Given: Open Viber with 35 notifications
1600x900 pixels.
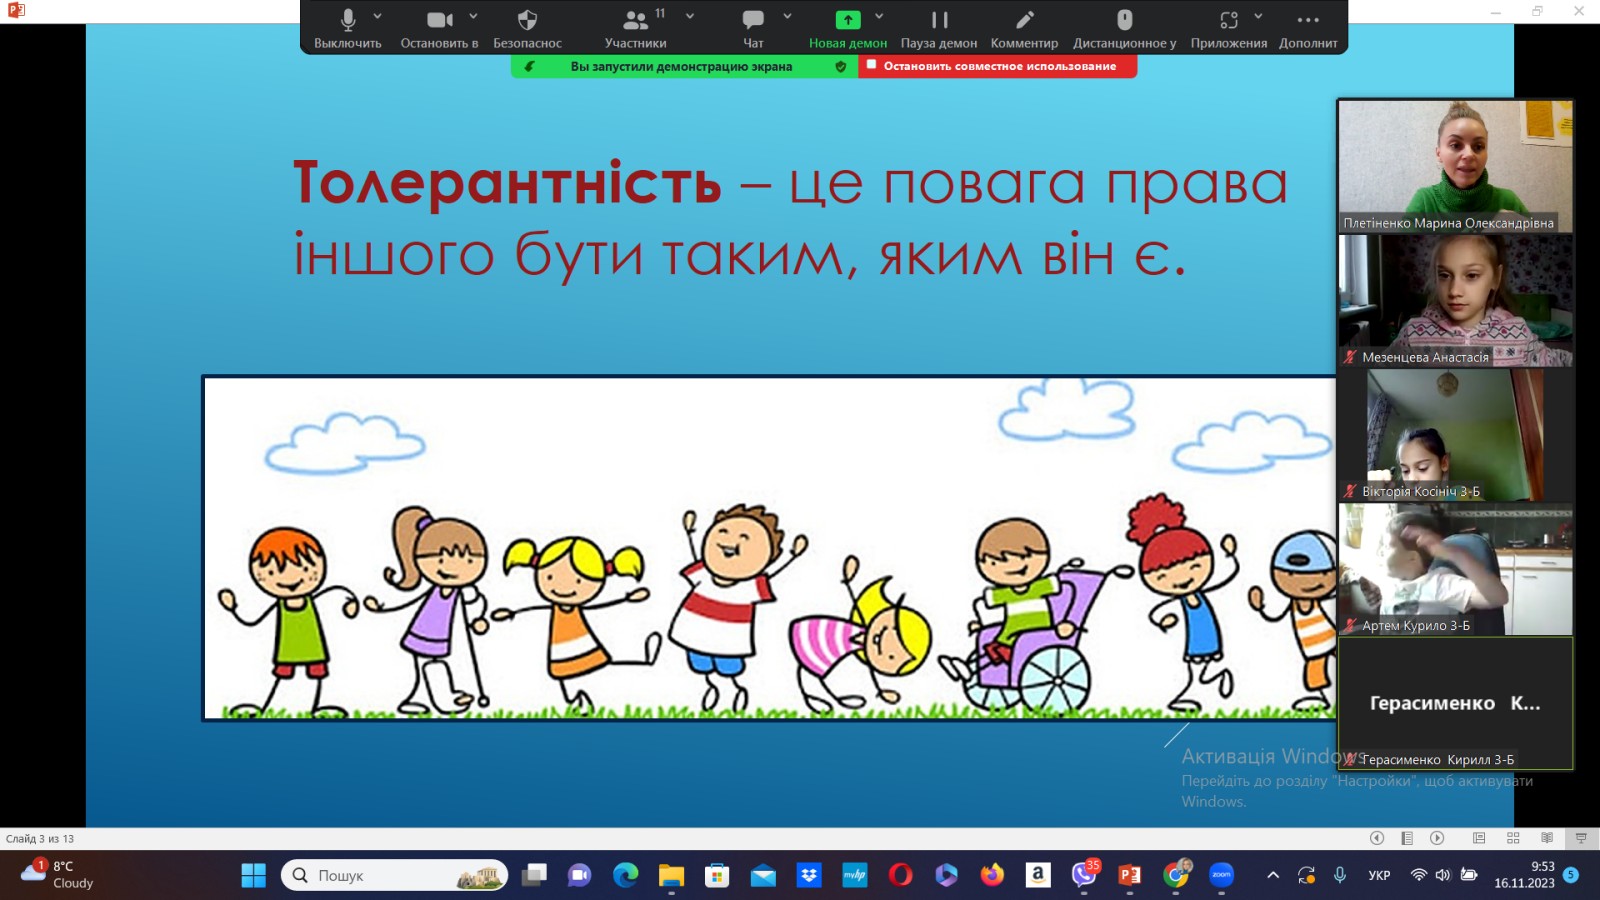Looking at the screenshot, I should tap(1084, 876).
